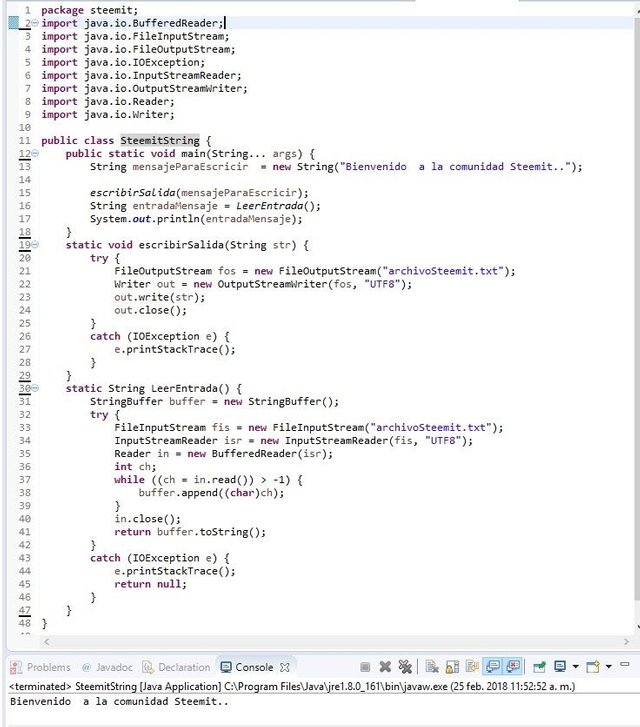Click the StringBuffer buffer declaration line
Screen dimensions: 640x727
click(214, 401)
